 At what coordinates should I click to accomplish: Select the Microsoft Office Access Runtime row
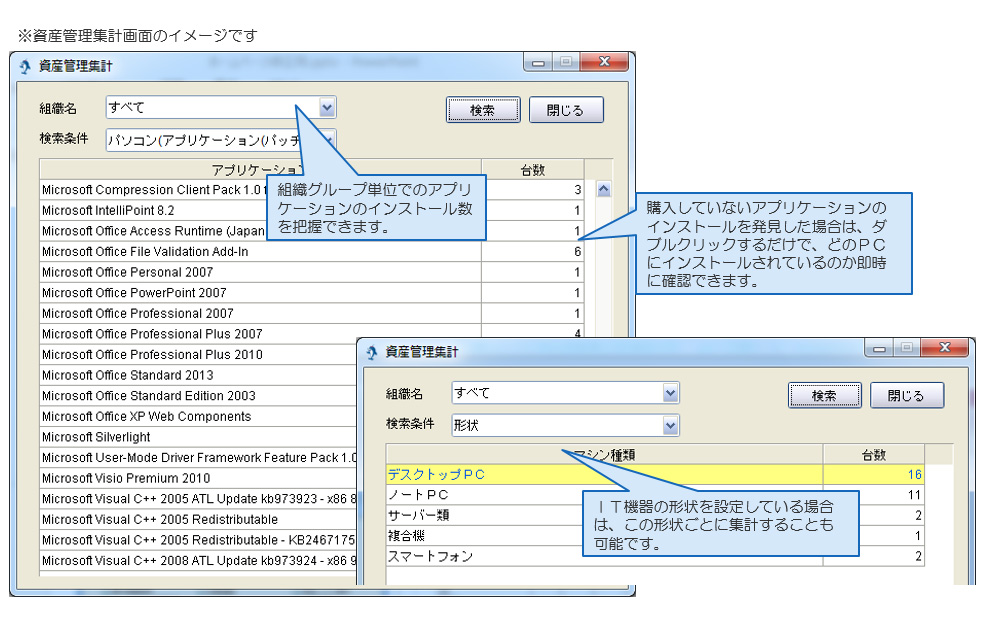(312, 231)
